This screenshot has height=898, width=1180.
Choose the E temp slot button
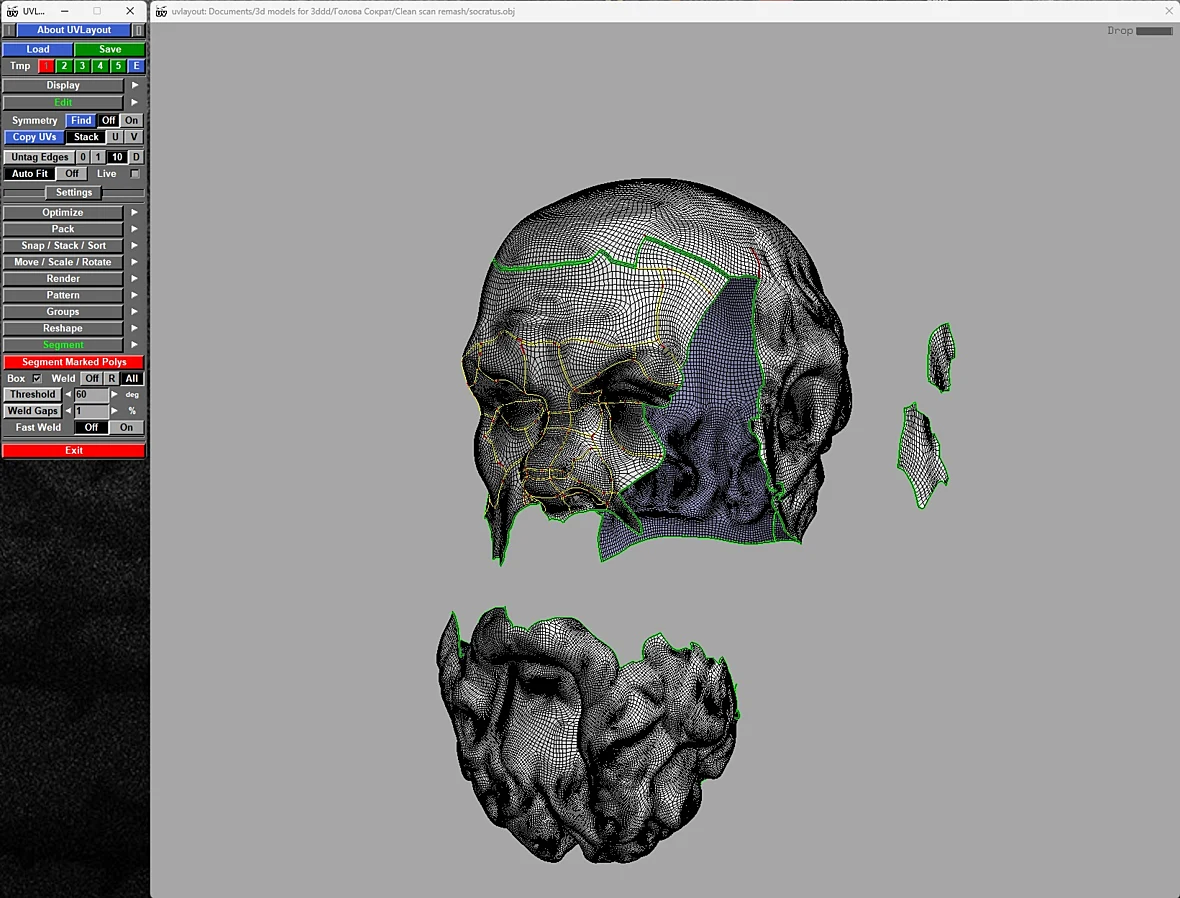click(136, 66)
